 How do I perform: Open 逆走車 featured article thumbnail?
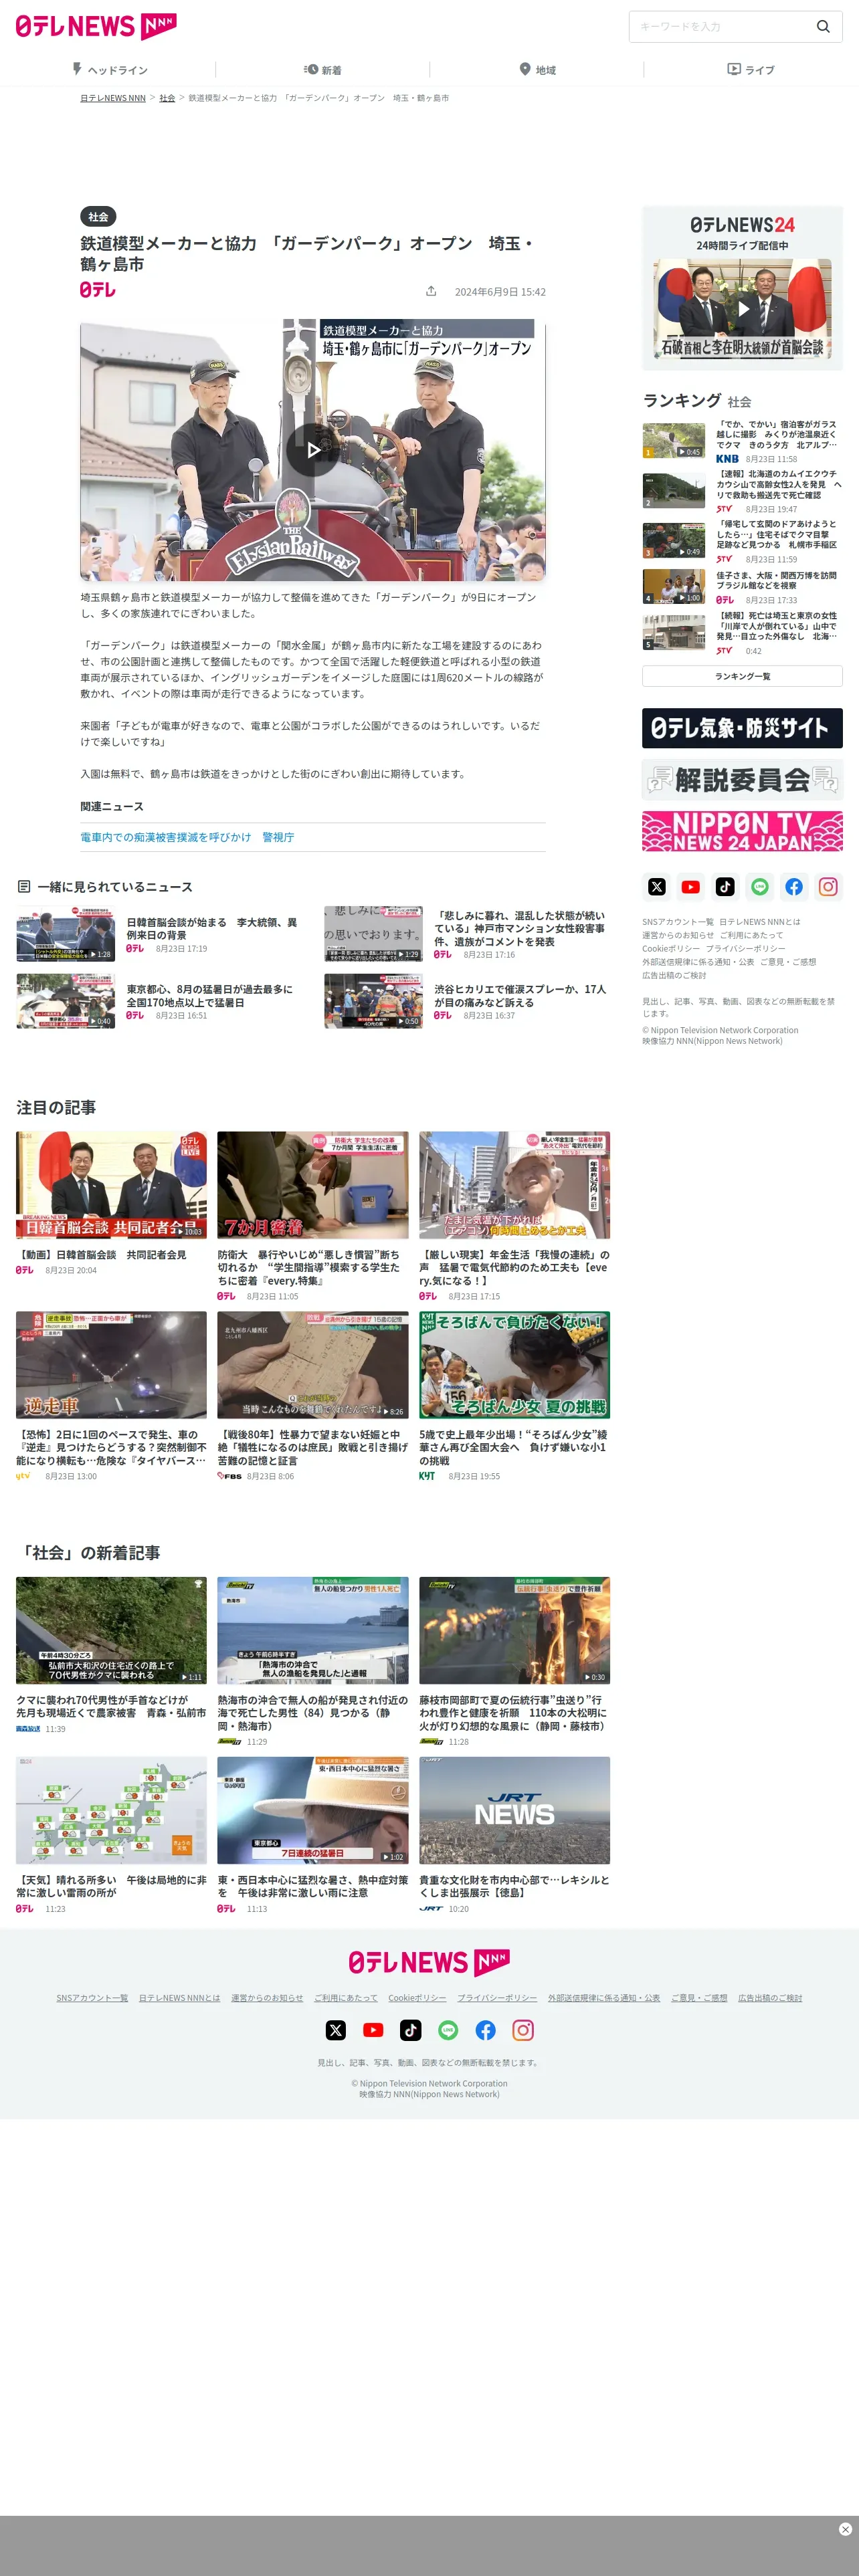point(111,1365)
